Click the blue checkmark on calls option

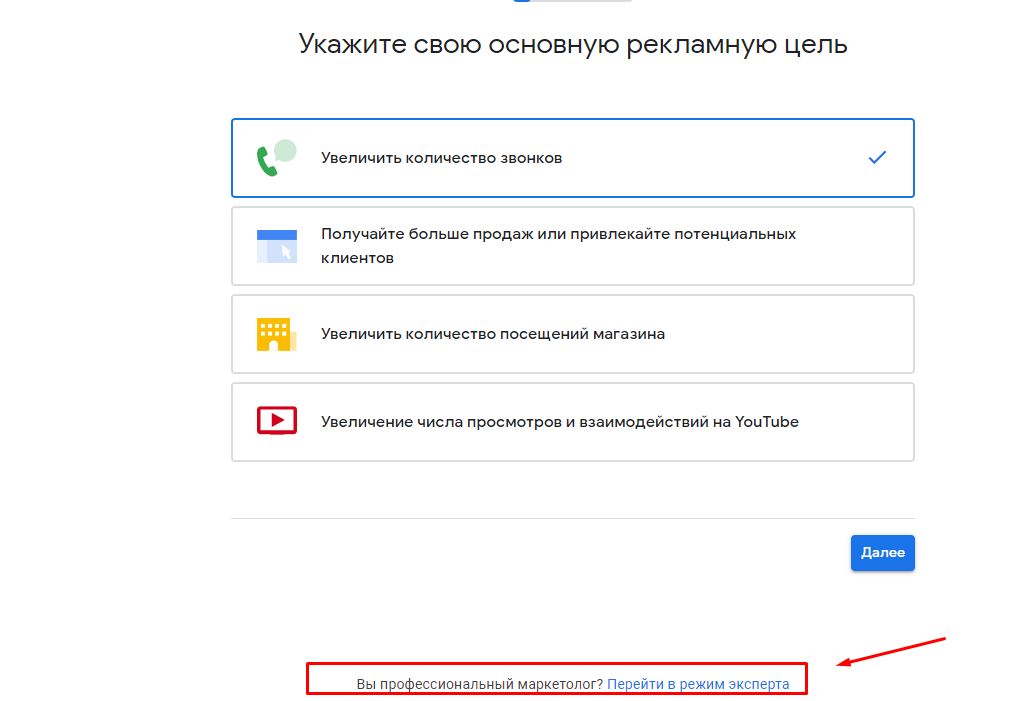tap(877, 157)
